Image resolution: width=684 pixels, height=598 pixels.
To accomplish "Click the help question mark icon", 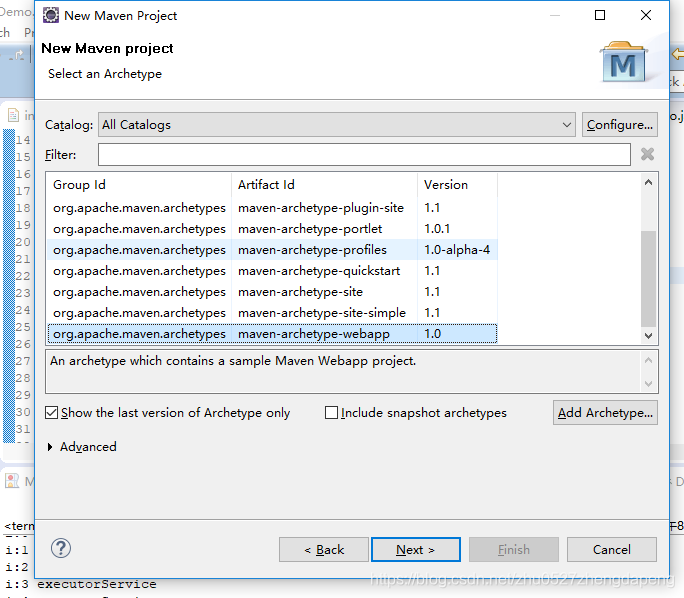I will coord(61,548).
